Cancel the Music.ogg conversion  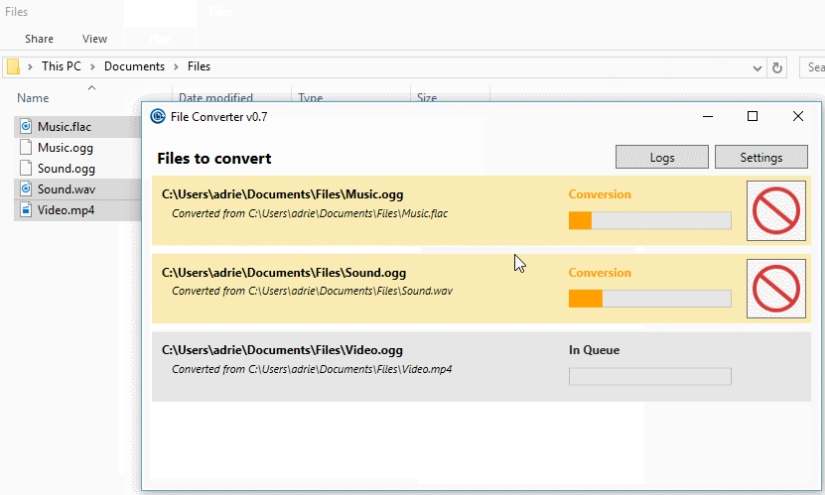tap(776, 211)
